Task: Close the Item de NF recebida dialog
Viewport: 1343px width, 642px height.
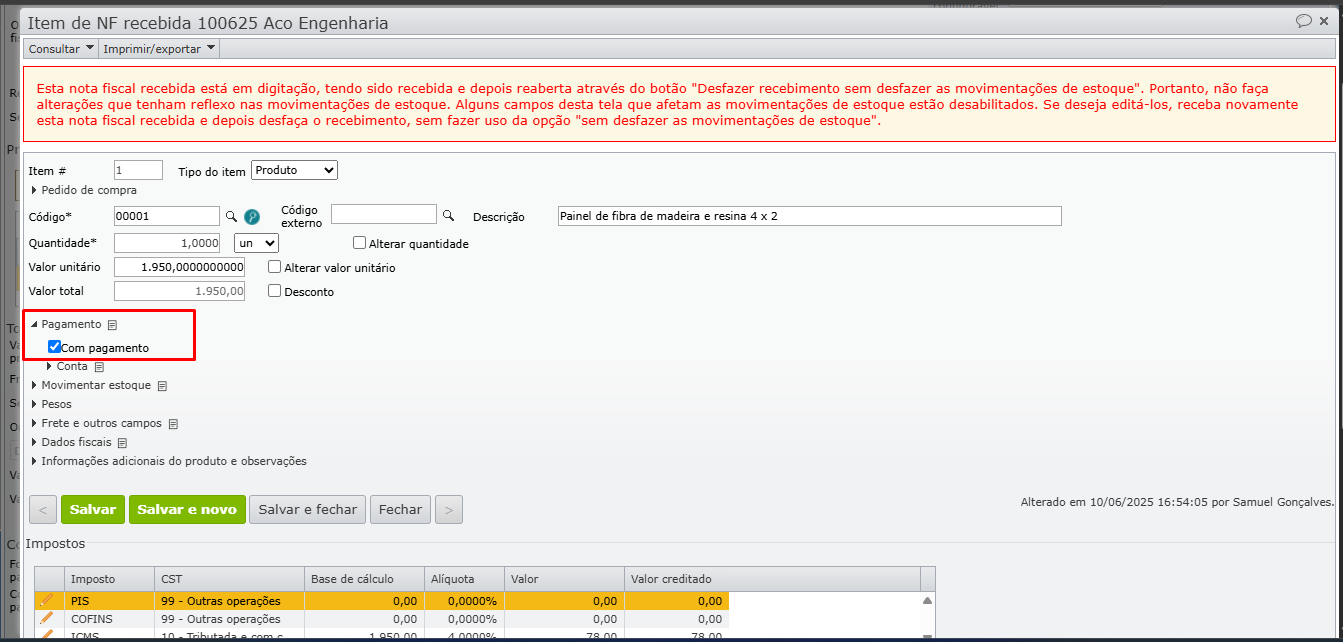Action: tap(1326, 21)
